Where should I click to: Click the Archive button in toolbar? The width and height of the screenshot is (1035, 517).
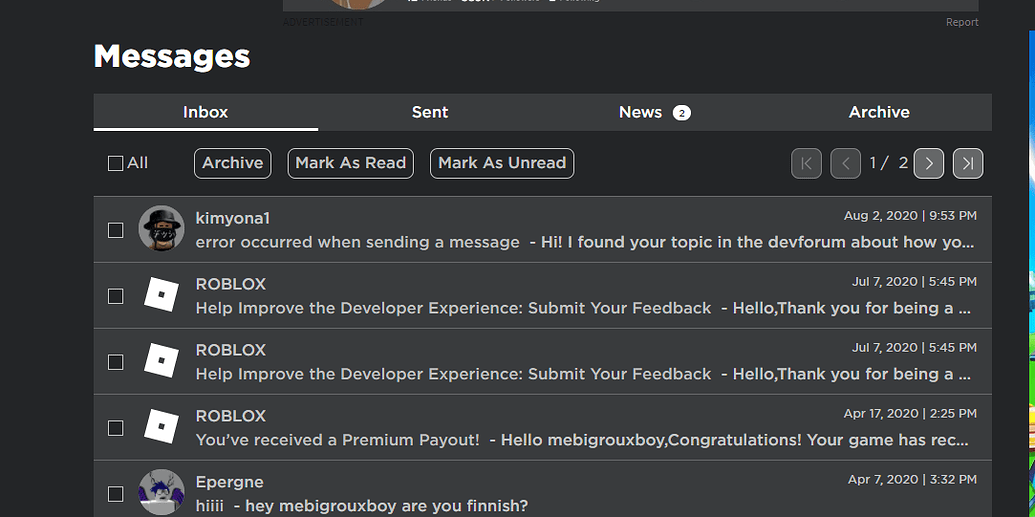pyautogui.click(x=232, y=163)
